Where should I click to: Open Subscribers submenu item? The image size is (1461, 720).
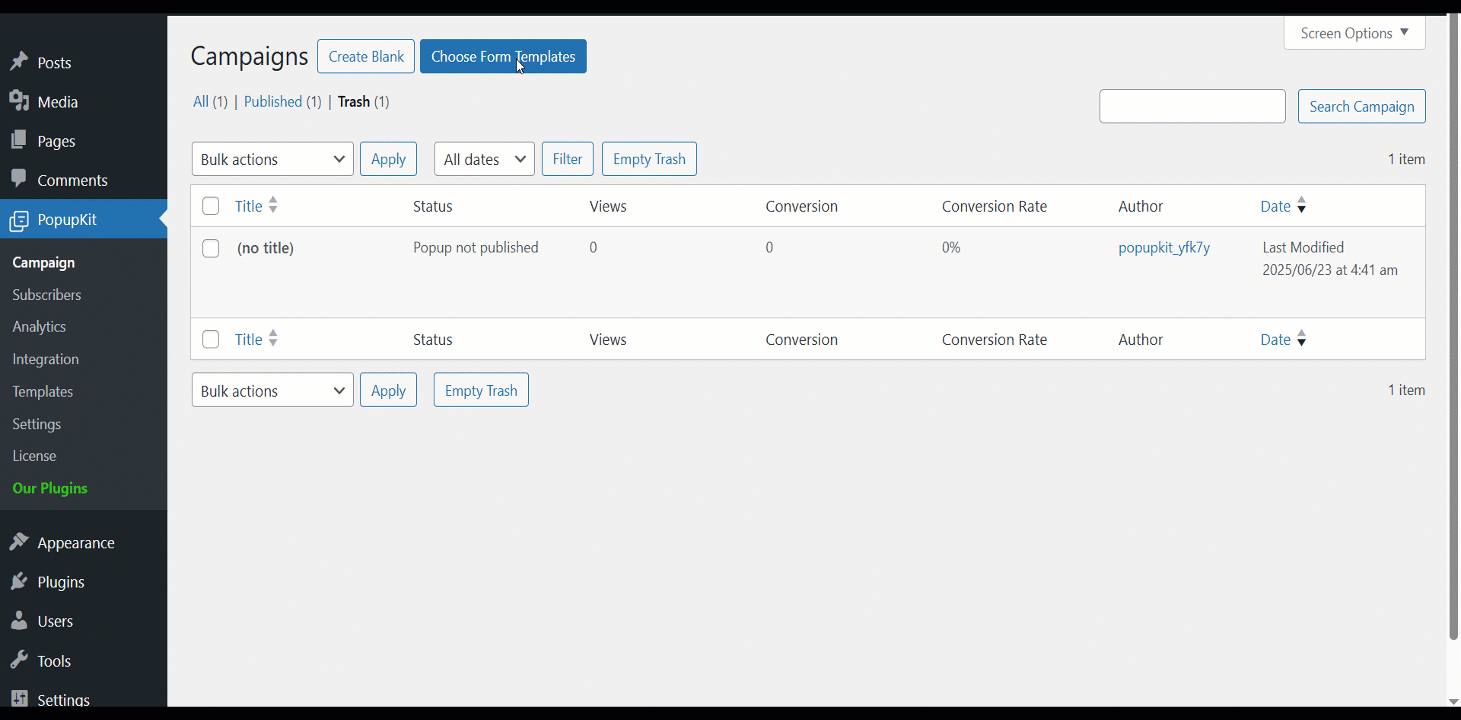[47, 295]
